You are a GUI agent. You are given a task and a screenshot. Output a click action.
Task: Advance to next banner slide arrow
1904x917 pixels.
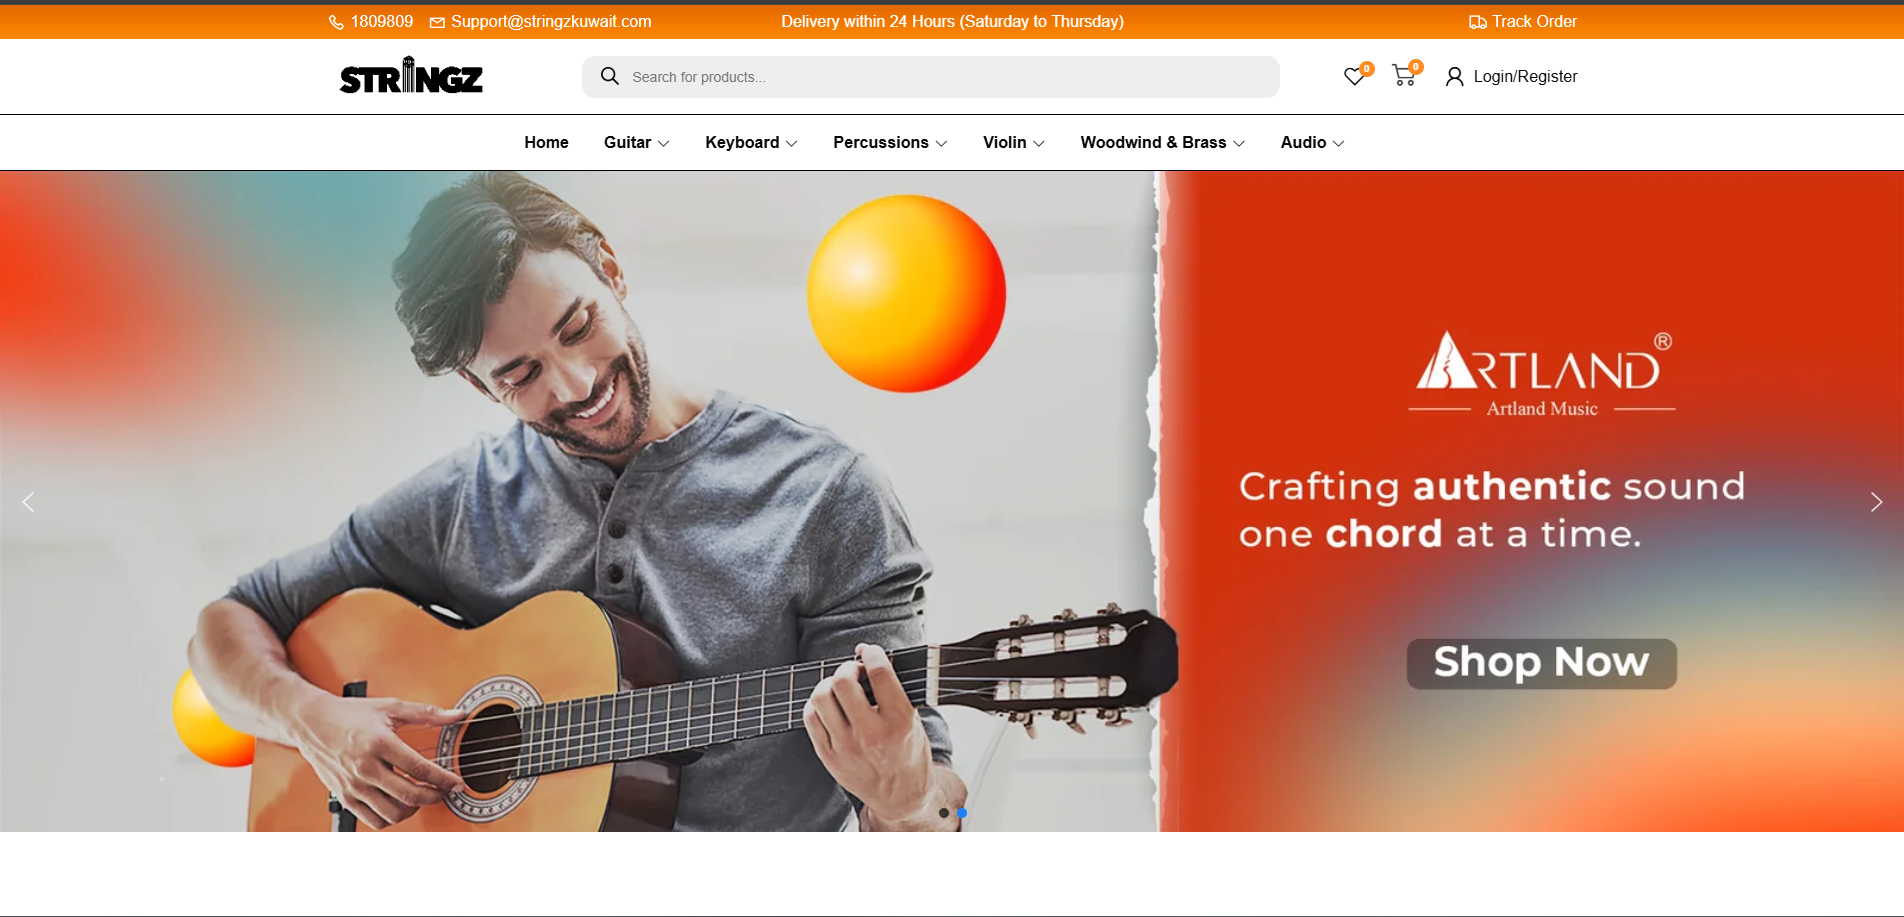[1876, 502]
